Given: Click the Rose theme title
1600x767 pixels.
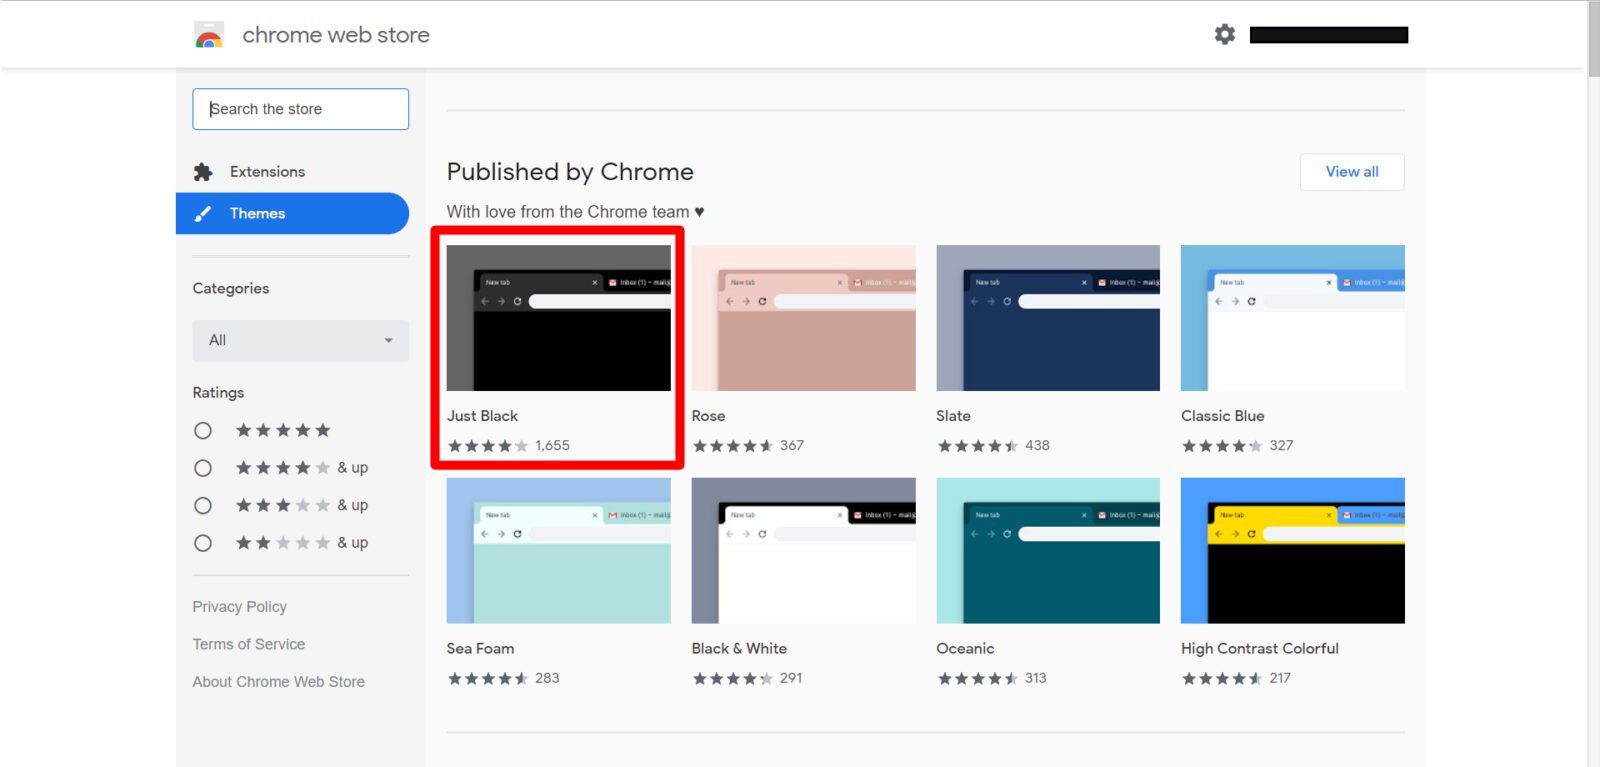Looking at the screenshot, I should pyautogui.click(x=708, y=416).
